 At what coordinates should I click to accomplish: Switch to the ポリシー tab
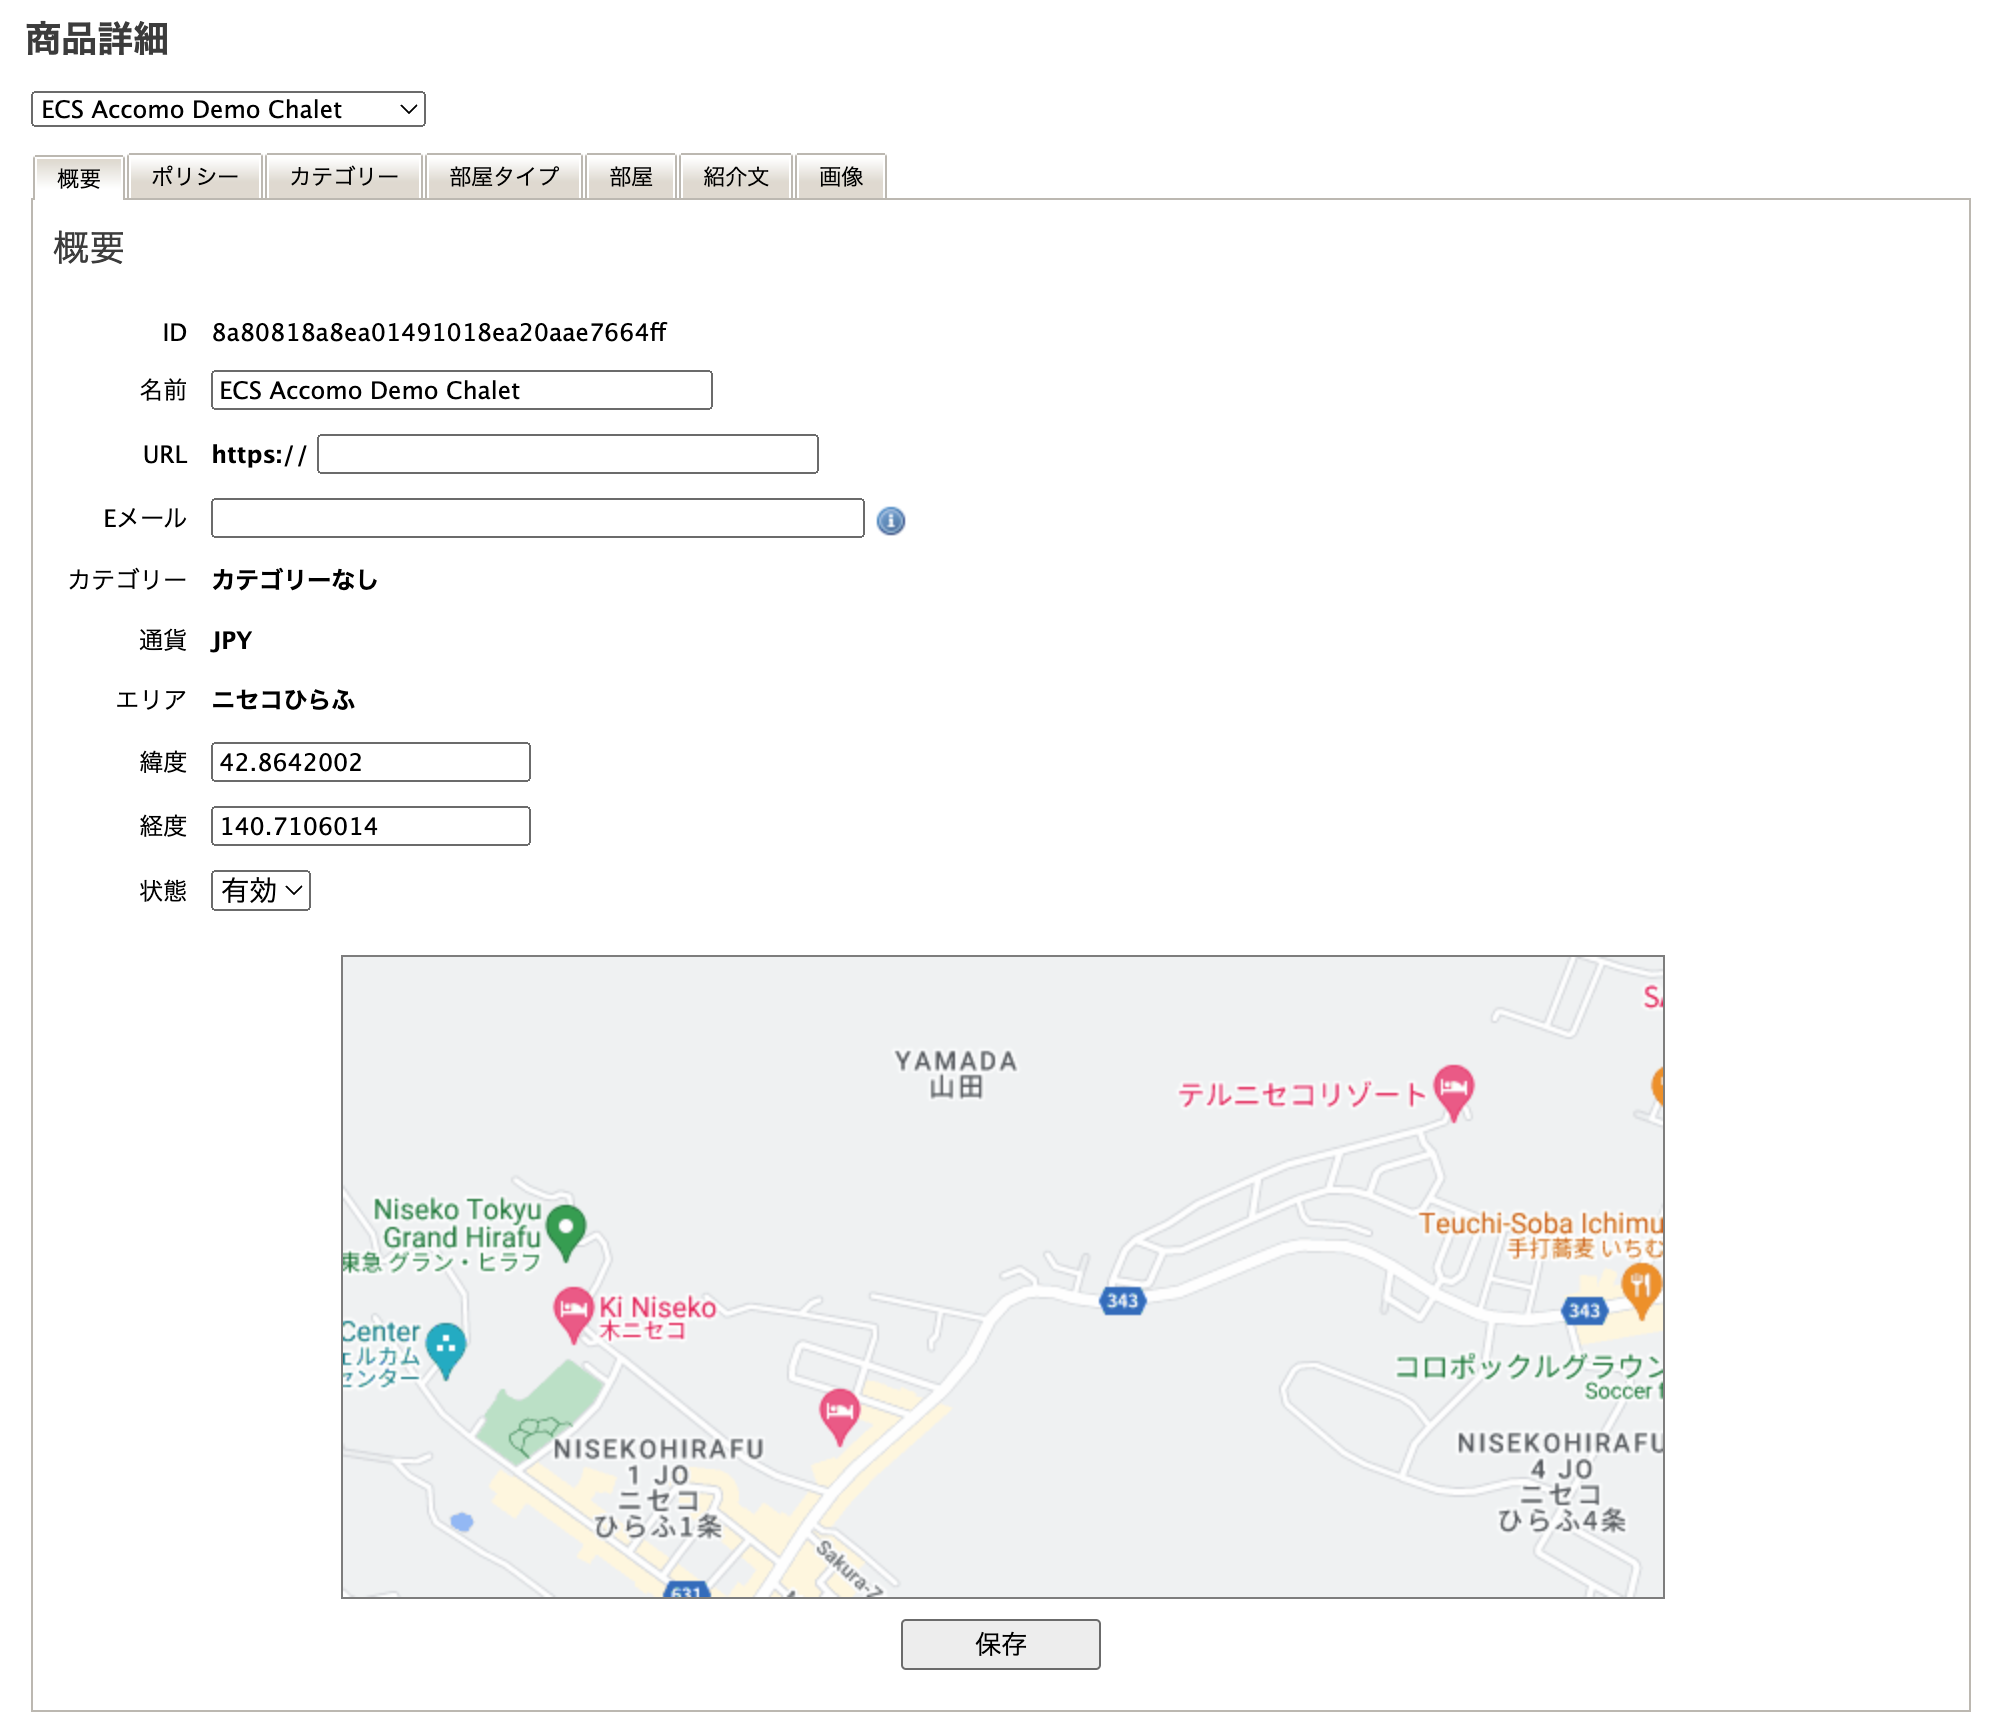pos(195,177)
